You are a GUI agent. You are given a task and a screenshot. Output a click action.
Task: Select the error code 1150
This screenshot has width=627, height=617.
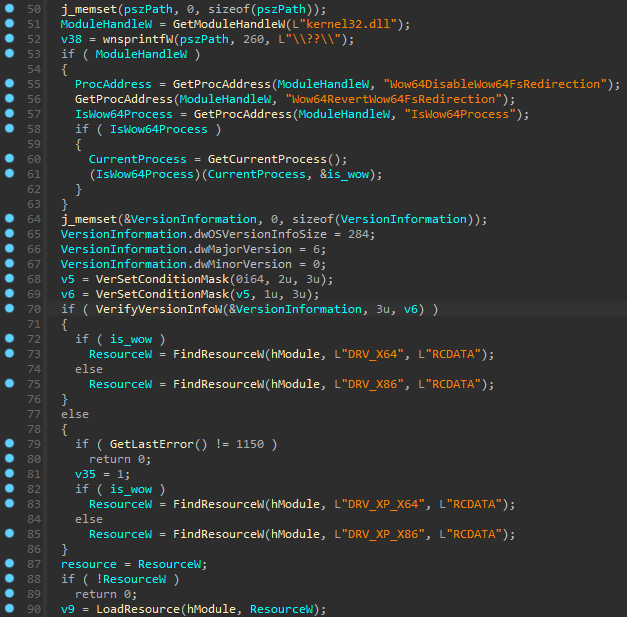click(250, 444)
